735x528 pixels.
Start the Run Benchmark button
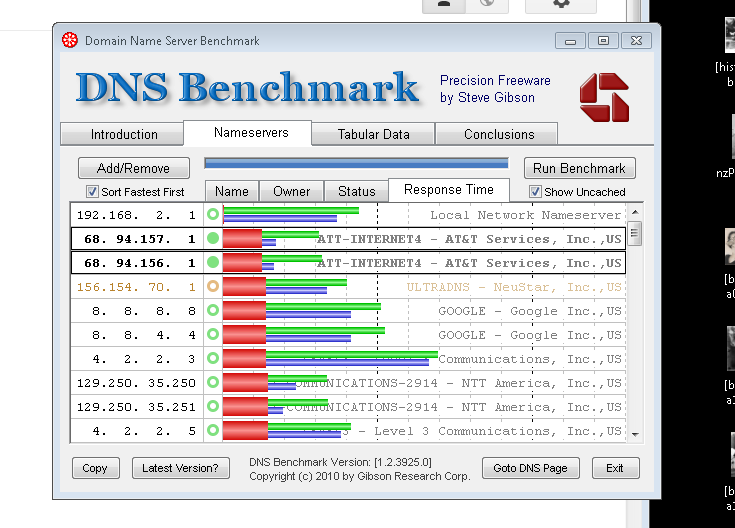click(579, 168)
